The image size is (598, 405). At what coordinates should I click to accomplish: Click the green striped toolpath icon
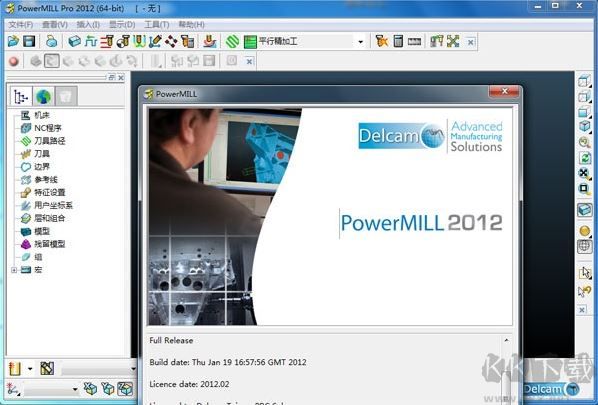click(x=232, y=41)
